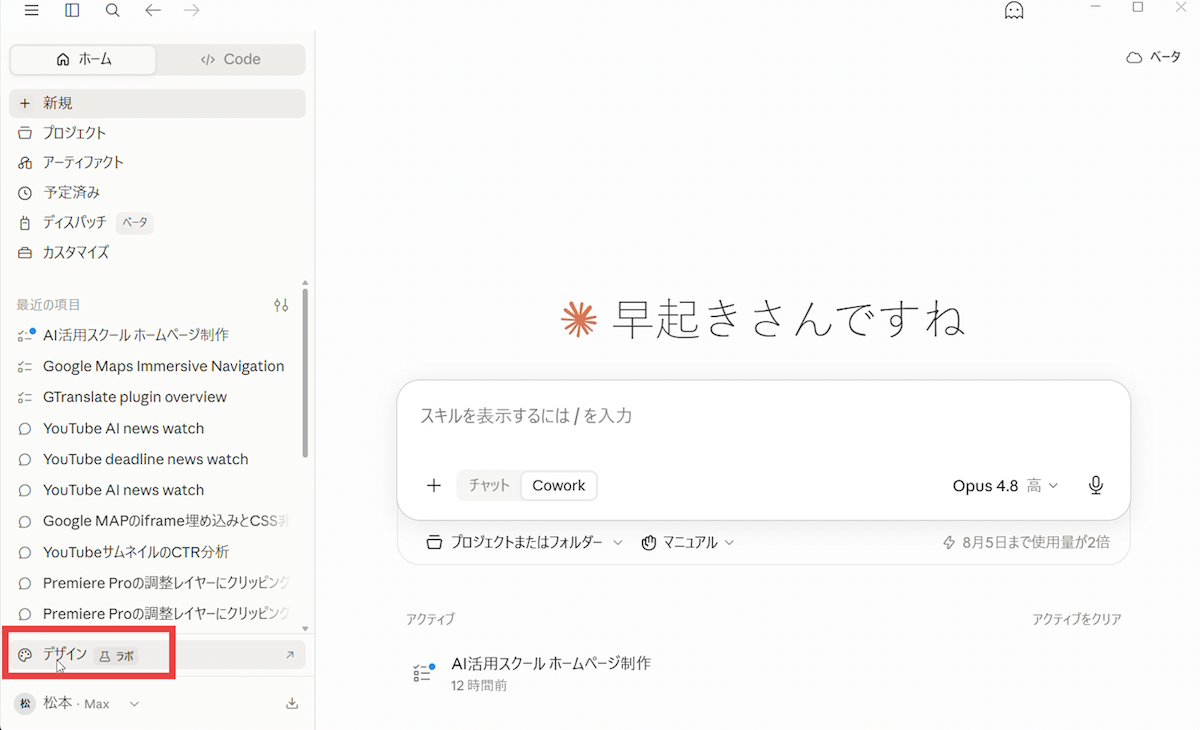Click the task list icon beside the active task

tap(424, 673)
